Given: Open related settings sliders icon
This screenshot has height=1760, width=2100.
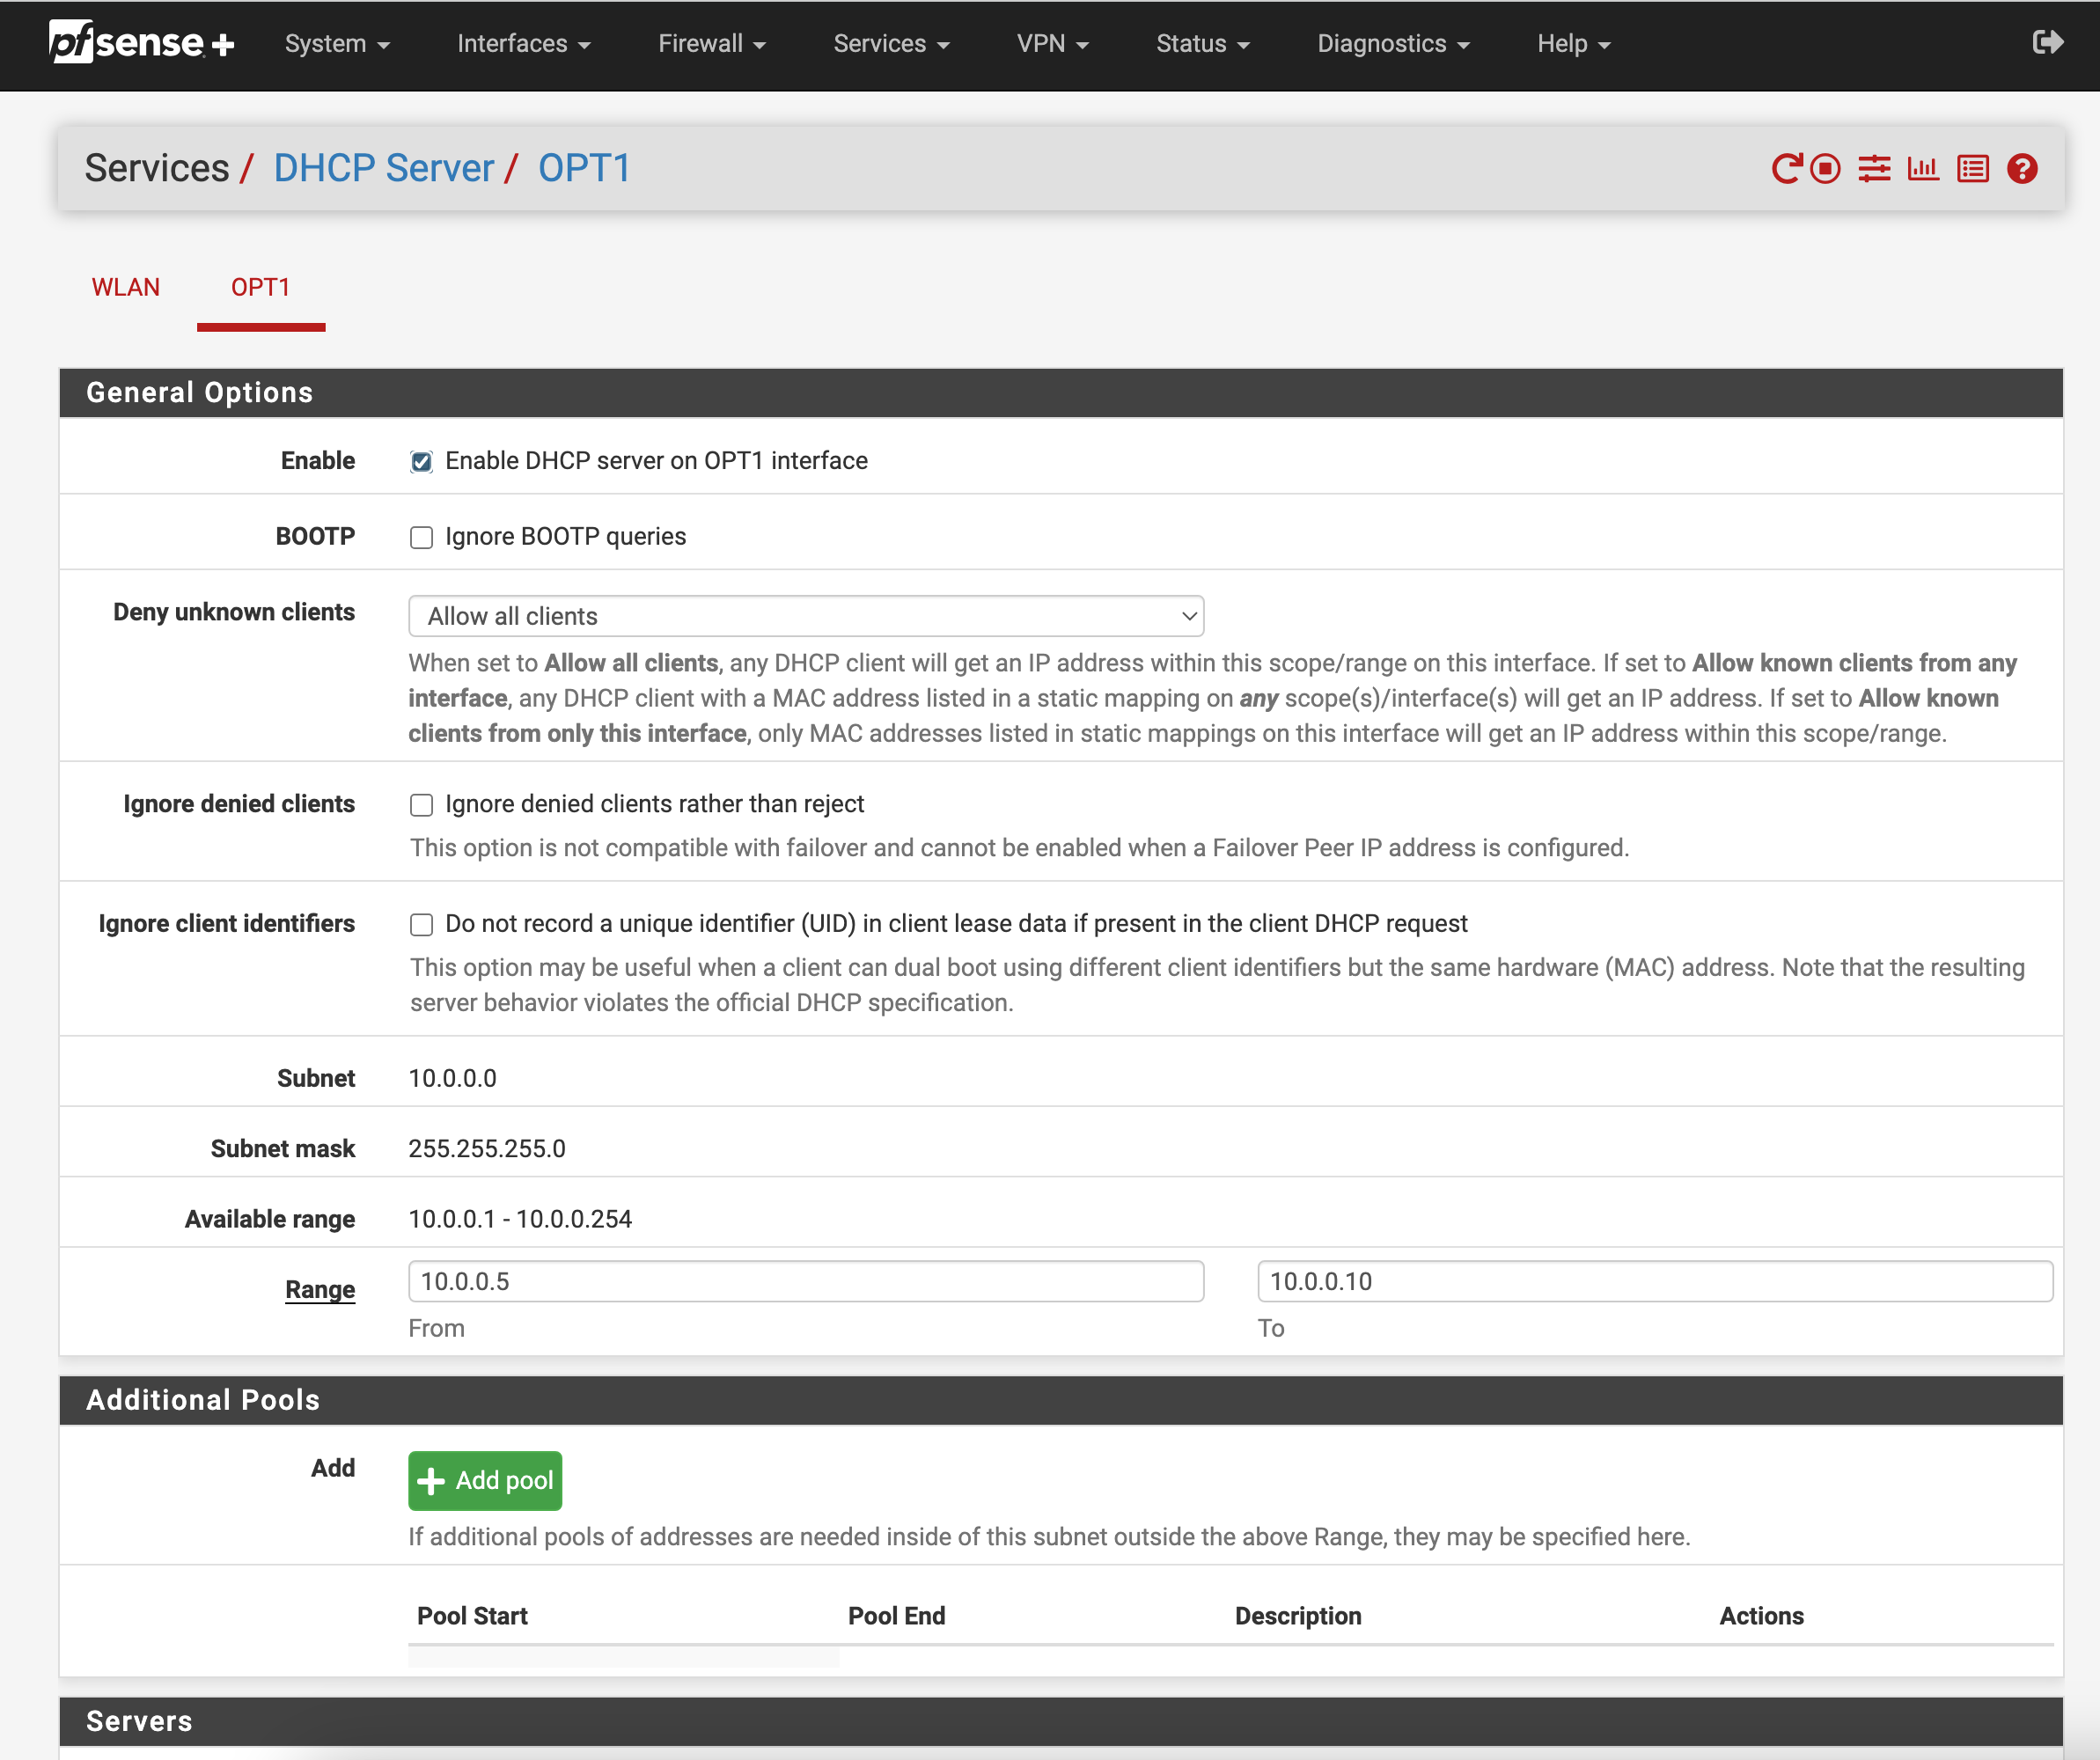Looking at the screenshot, I should [x=1874, y=168].
